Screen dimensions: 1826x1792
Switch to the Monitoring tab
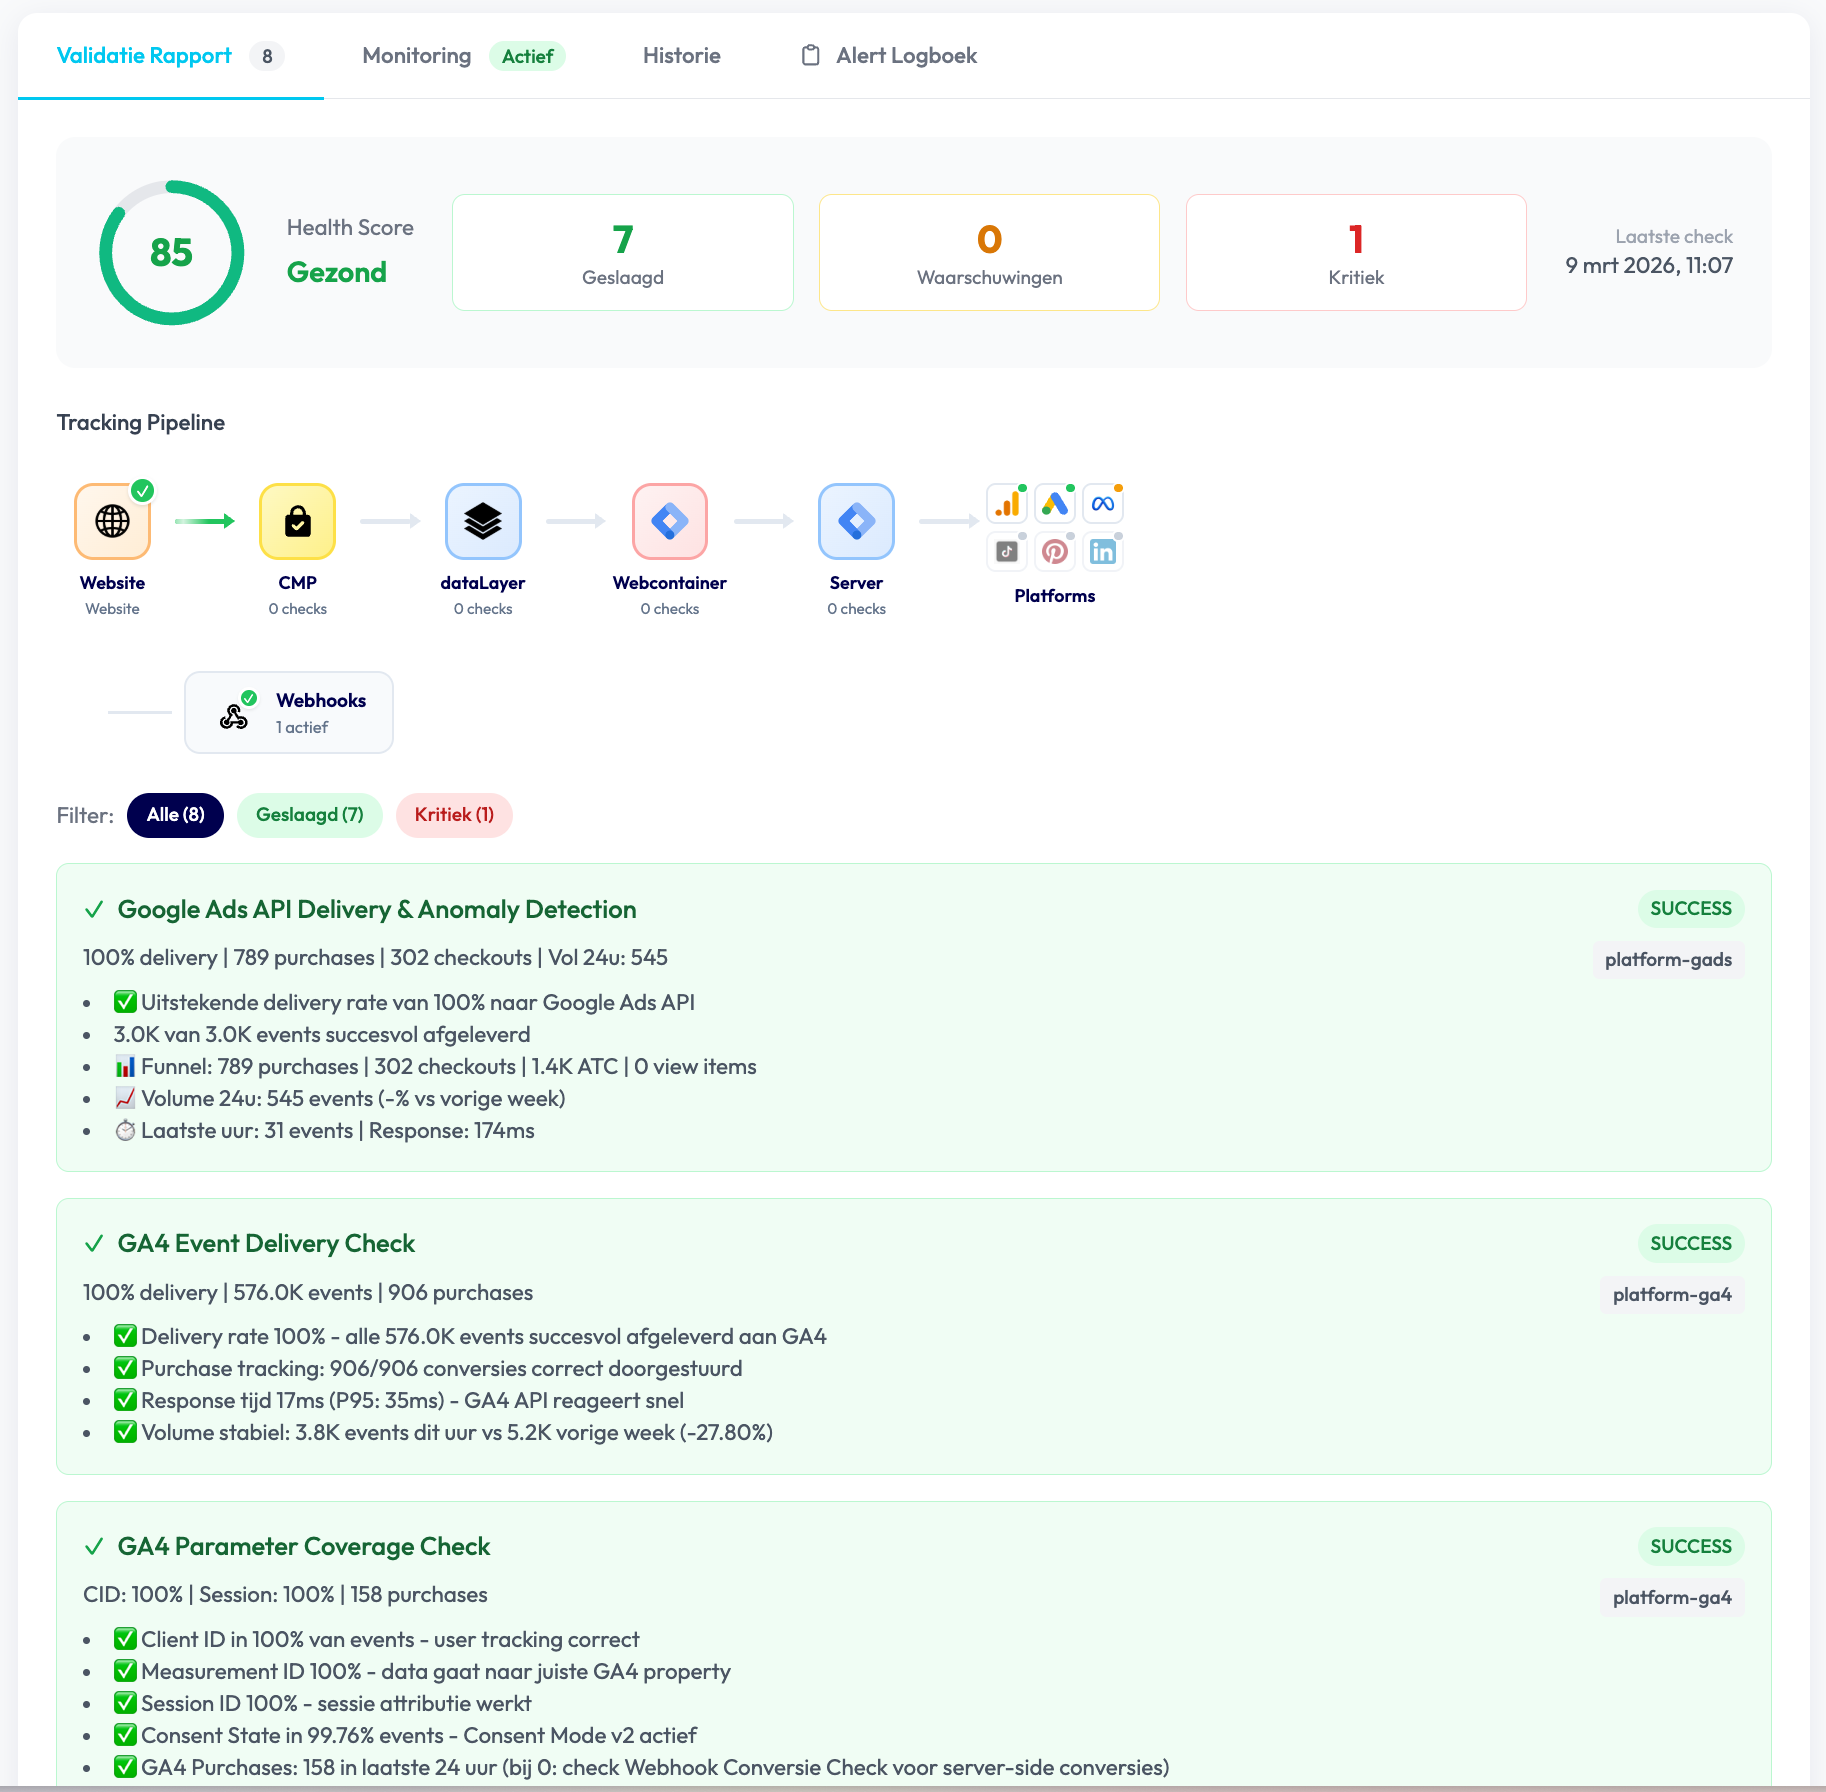point(417,56)
